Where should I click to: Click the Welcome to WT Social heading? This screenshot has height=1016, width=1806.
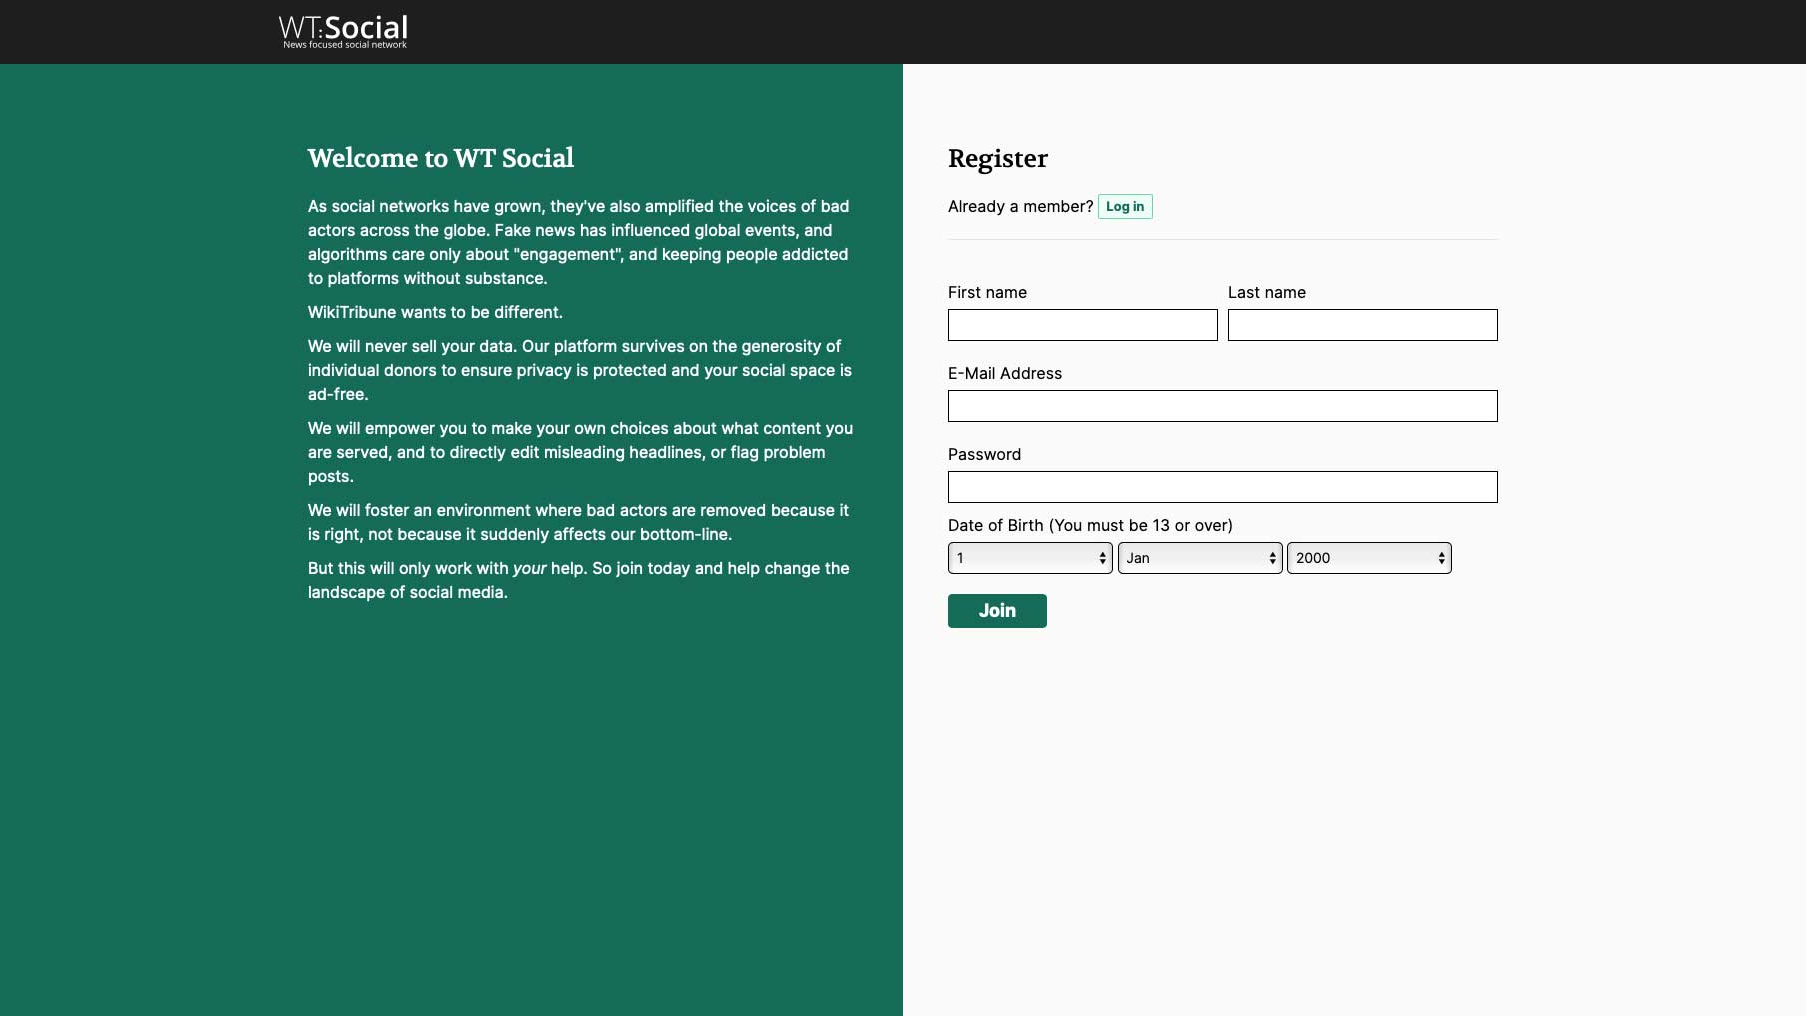pos(440,159)
